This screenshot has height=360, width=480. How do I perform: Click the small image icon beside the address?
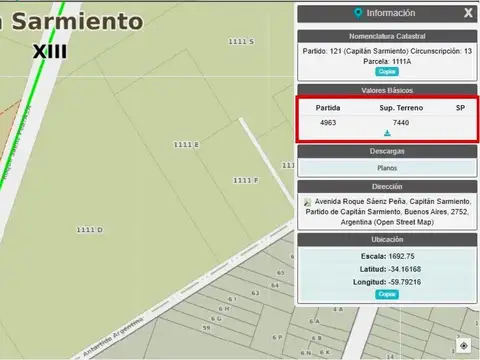(x=308, y=202)
